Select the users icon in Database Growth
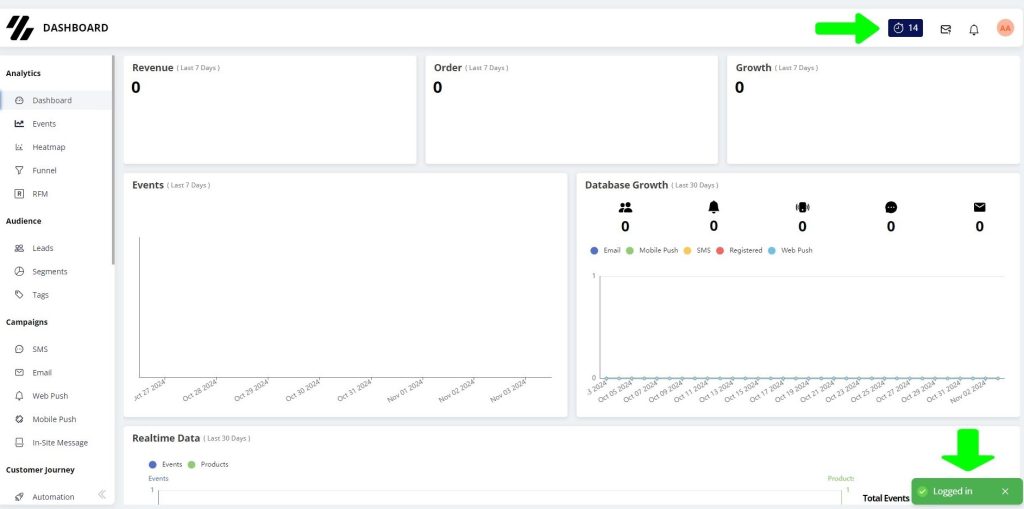Image resolution: width=1024 pixels, height=509 pixels. [x=625, y=207]
